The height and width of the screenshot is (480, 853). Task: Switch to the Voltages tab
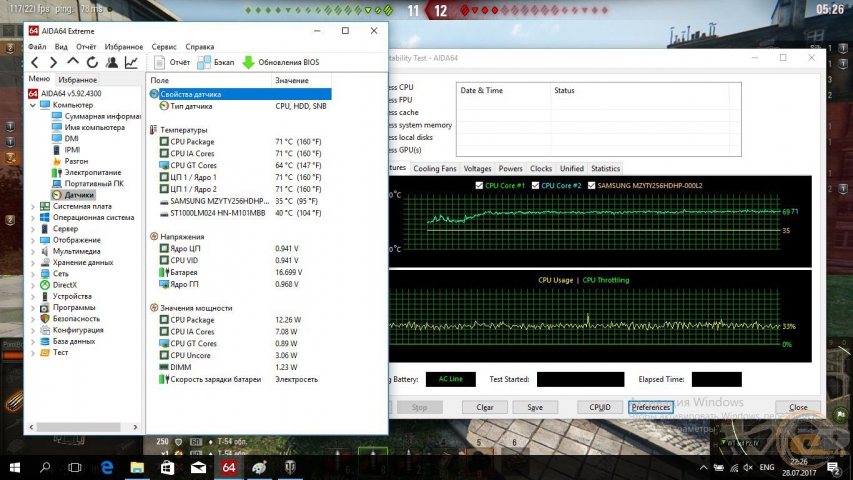(x=477, y=169)
